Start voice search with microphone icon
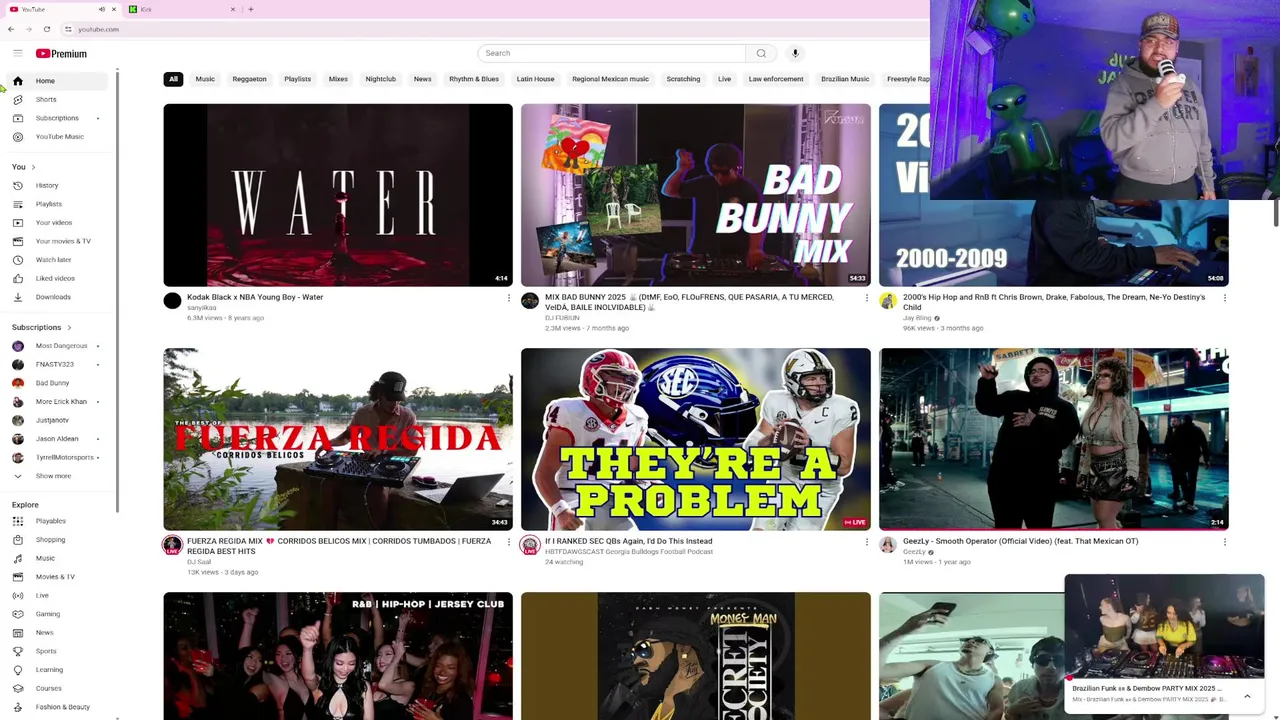The width and height of the screenshot is (1280, 720). click(795, 53)
